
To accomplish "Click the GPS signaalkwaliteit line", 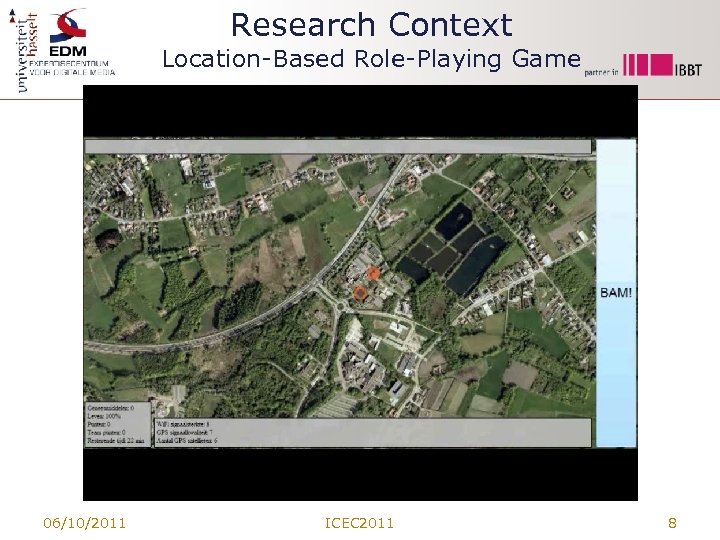I will pyautogui.click(x=185, y=433).
